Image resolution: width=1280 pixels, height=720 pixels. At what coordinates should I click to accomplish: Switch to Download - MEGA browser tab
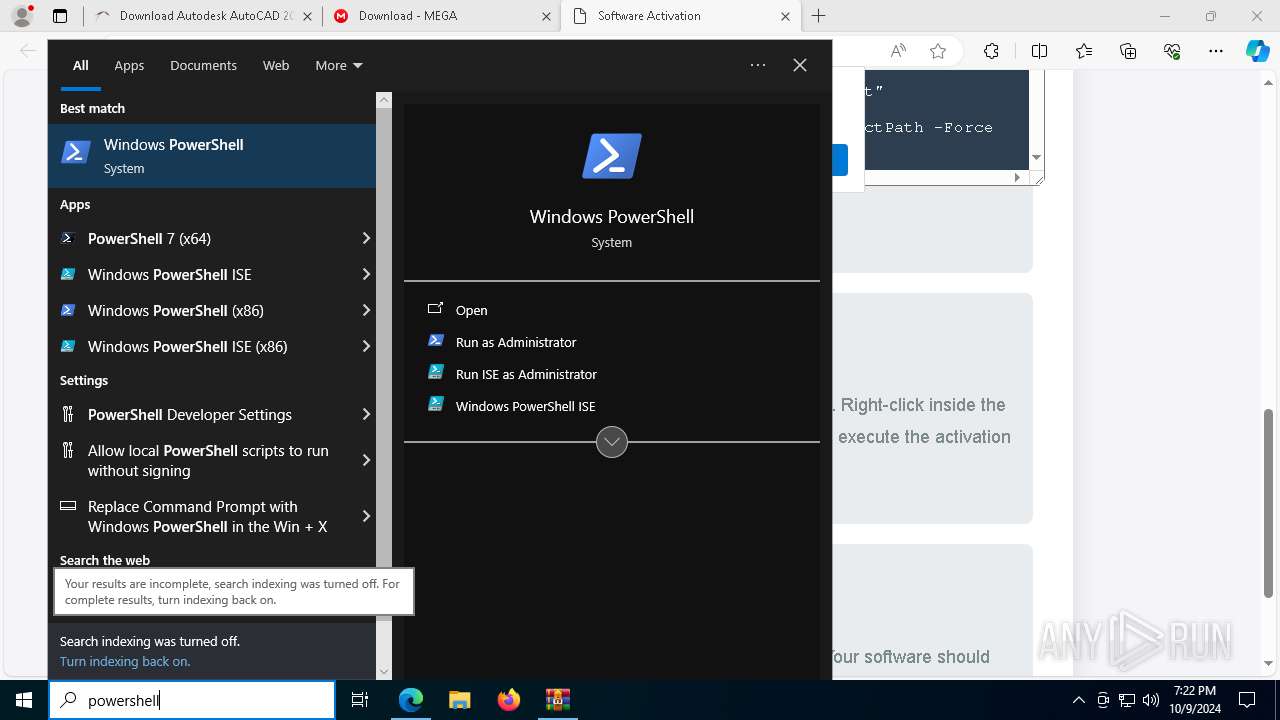[x=440, y=16]
